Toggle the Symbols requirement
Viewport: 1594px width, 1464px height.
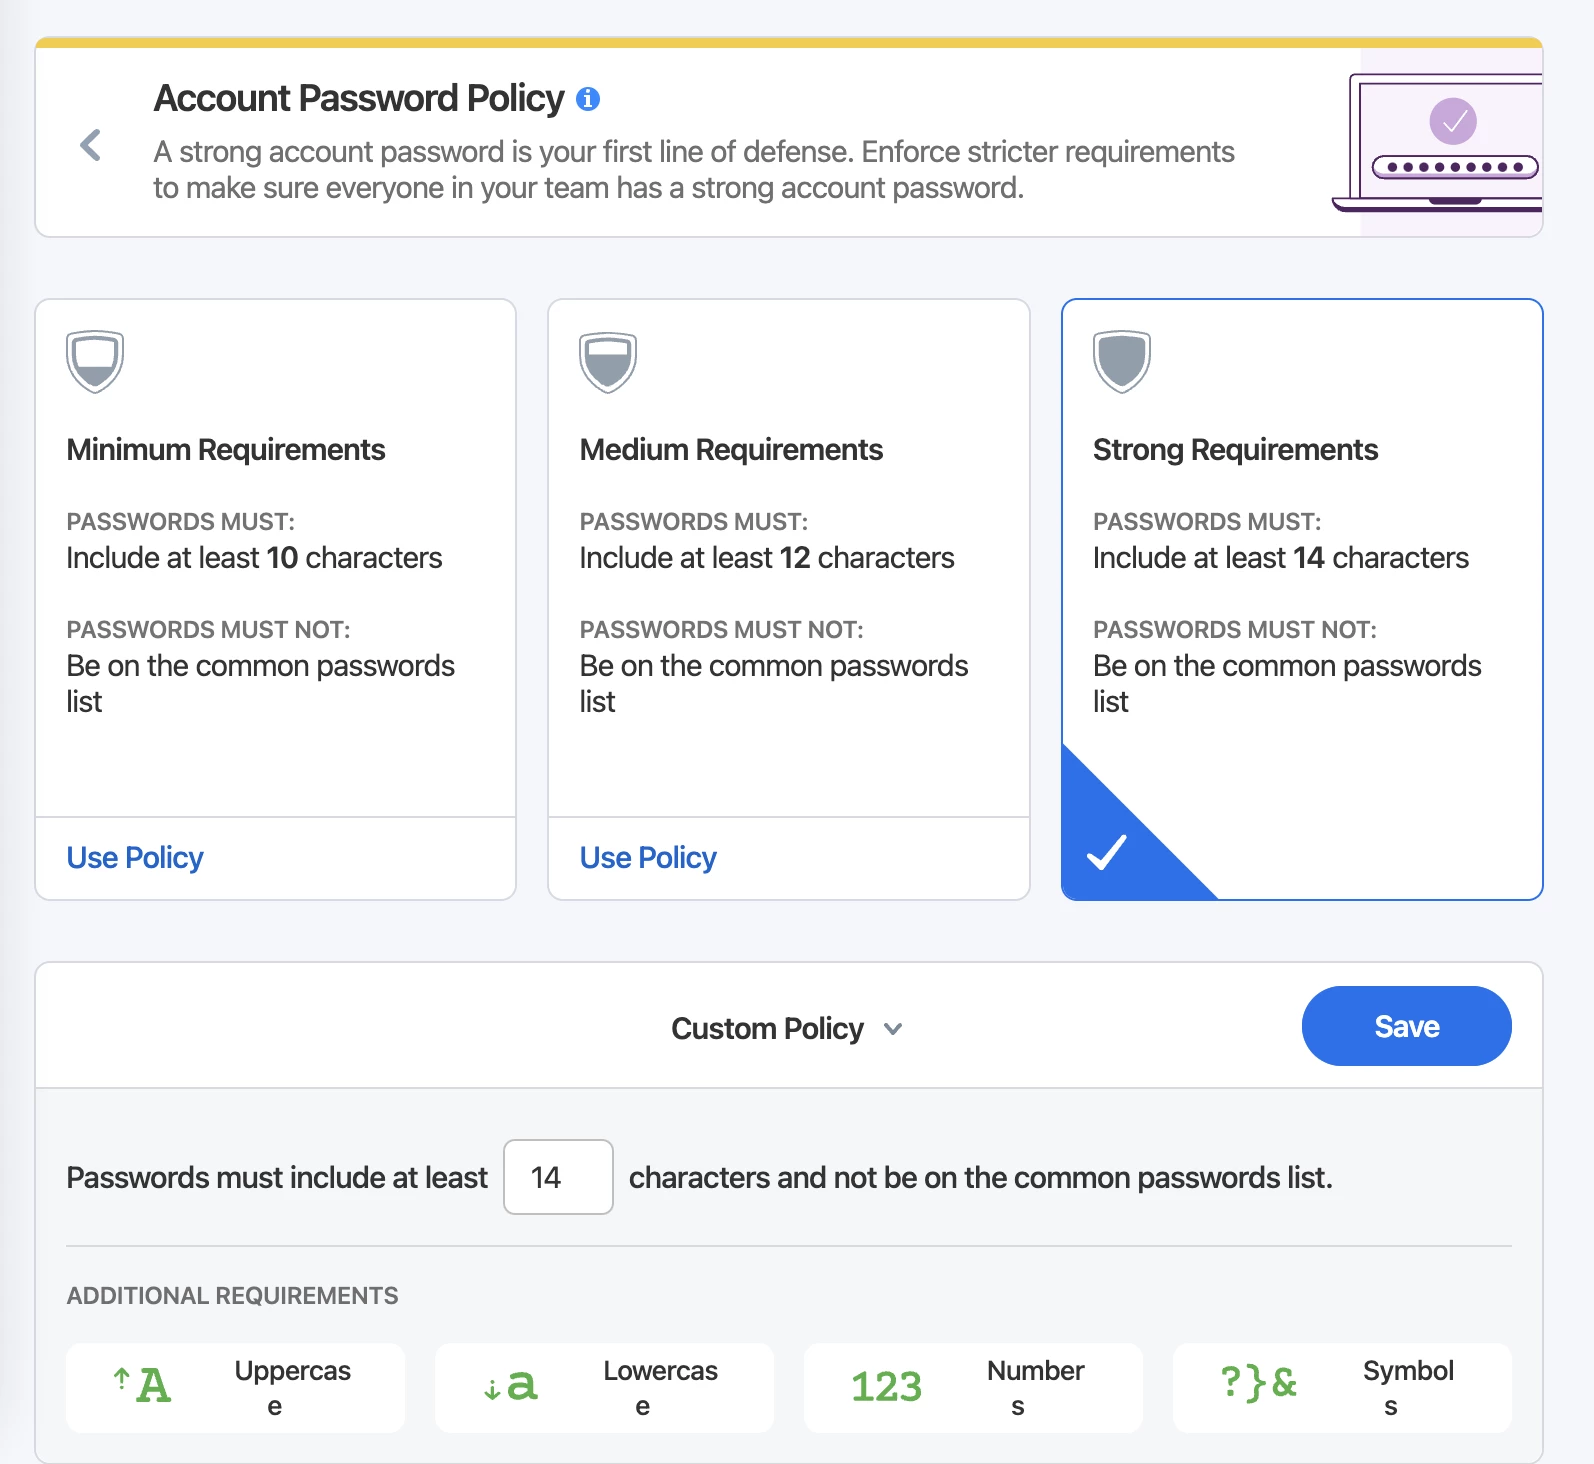1342,1388
